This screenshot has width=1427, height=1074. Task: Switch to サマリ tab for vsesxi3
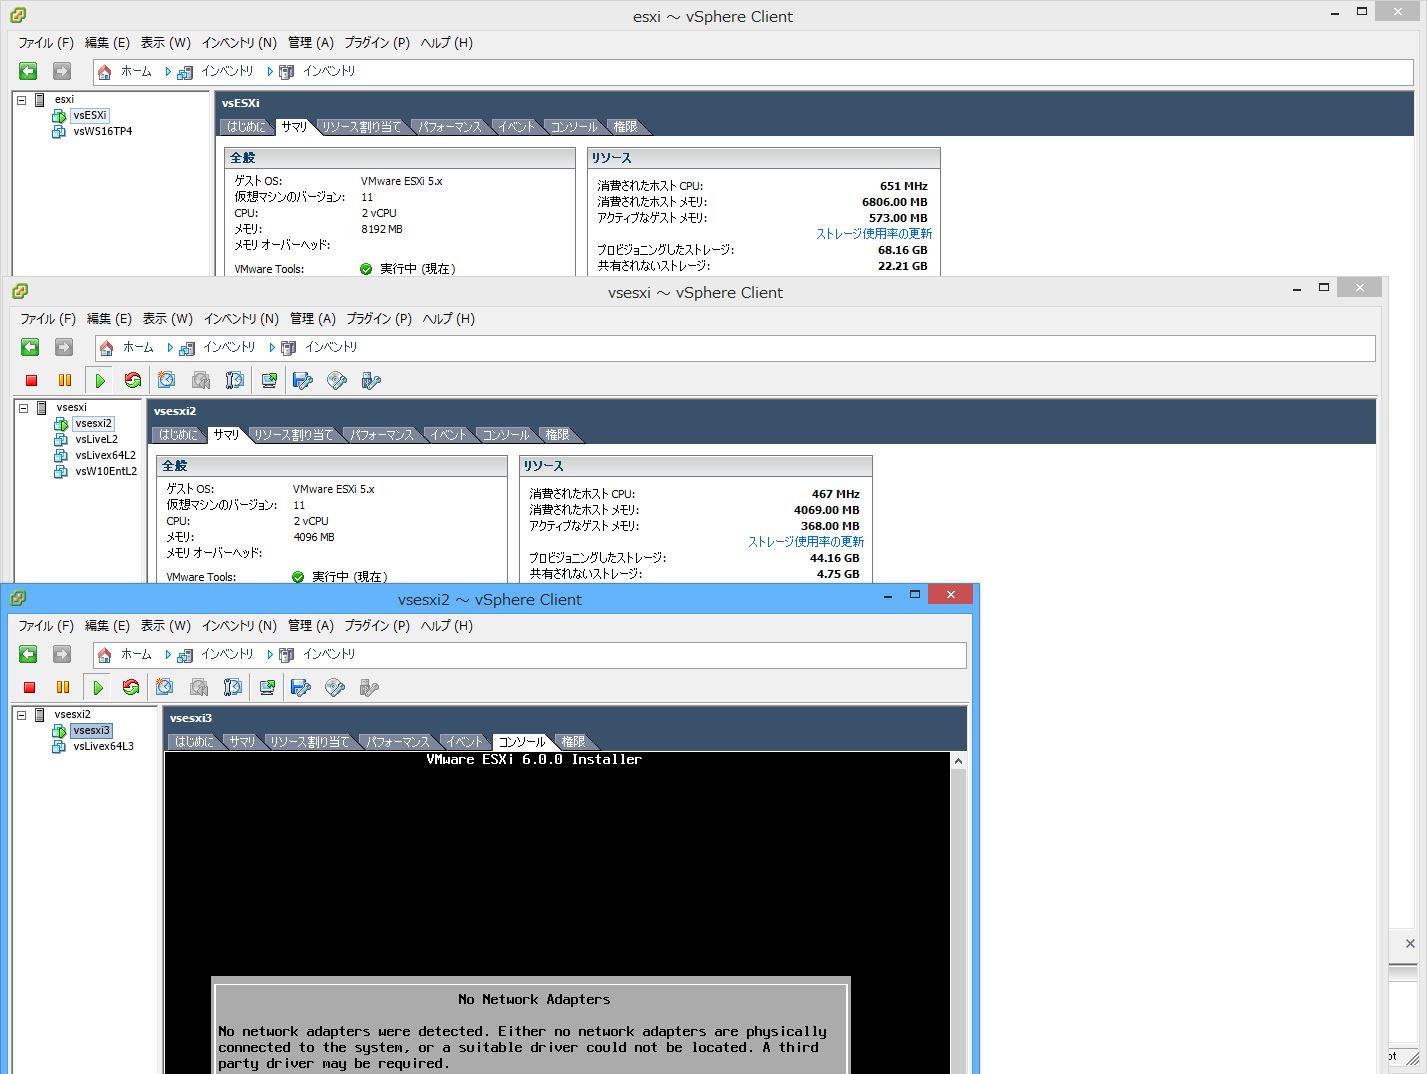pyautogui.click(x=242, y=742)
